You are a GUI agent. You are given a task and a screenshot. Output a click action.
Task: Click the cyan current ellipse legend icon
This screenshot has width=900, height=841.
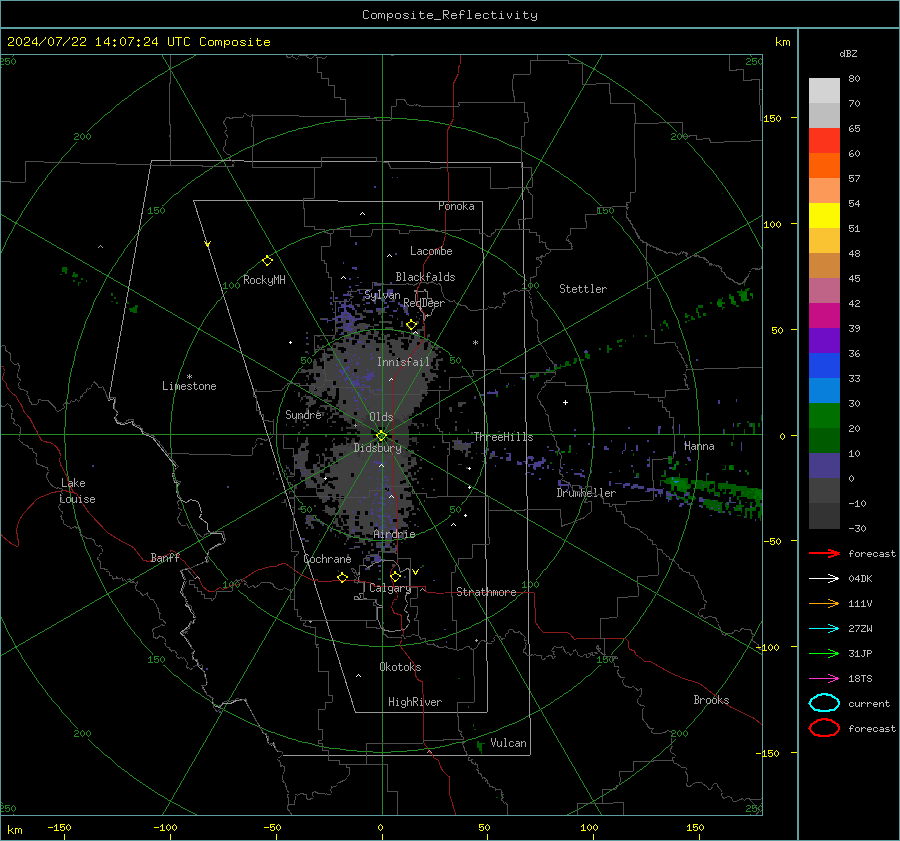(824, 703)
